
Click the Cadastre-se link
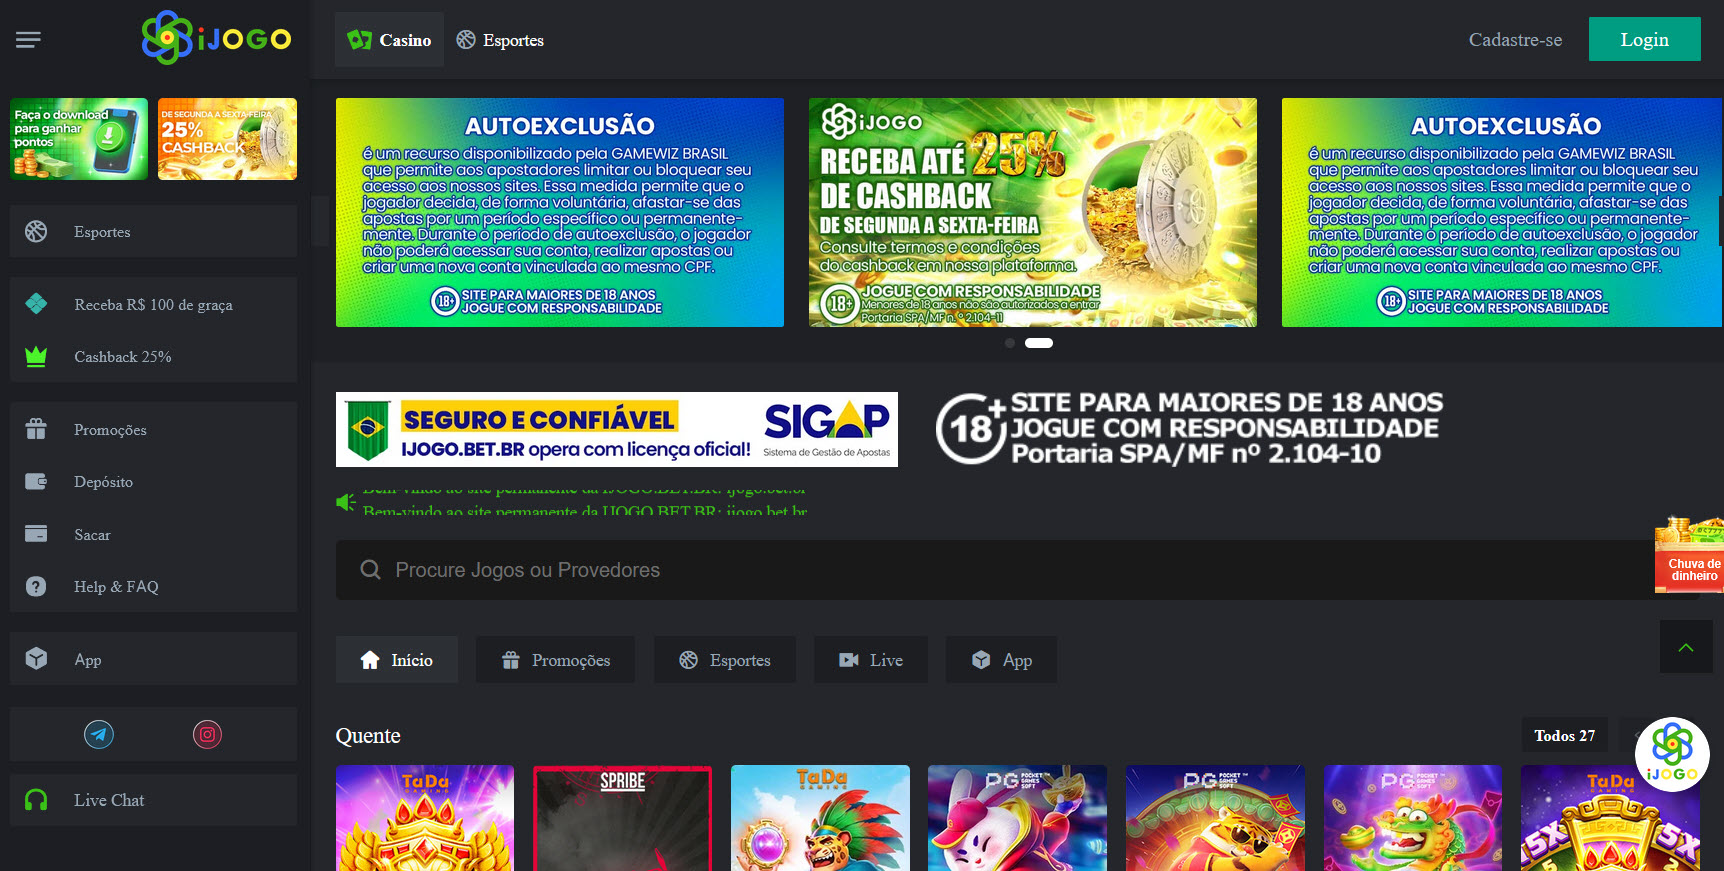tap(1514, 40)
